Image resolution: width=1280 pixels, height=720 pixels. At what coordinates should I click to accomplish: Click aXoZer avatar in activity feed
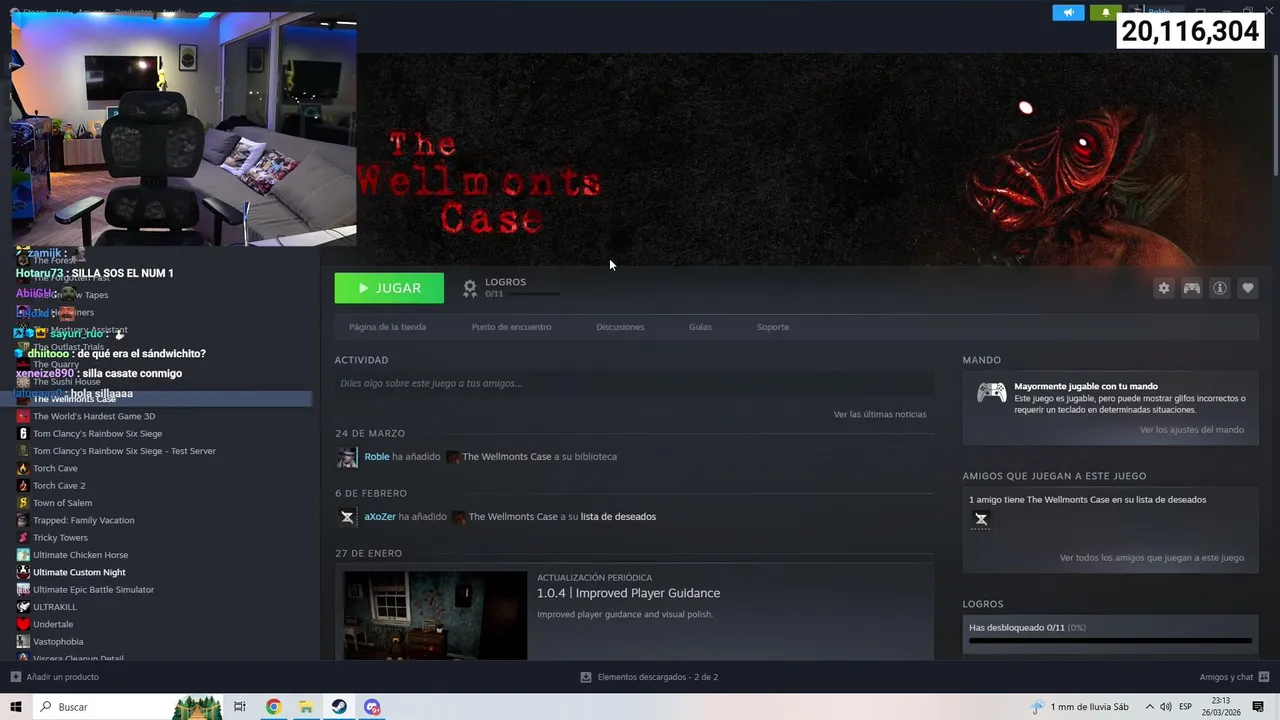[347, 517]
